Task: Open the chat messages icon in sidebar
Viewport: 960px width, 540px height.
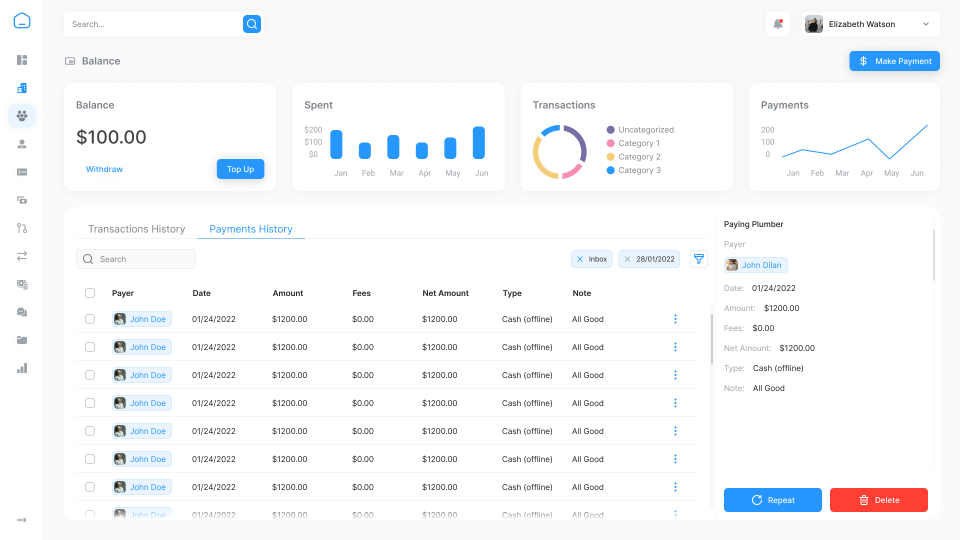Action: point(22,312)
